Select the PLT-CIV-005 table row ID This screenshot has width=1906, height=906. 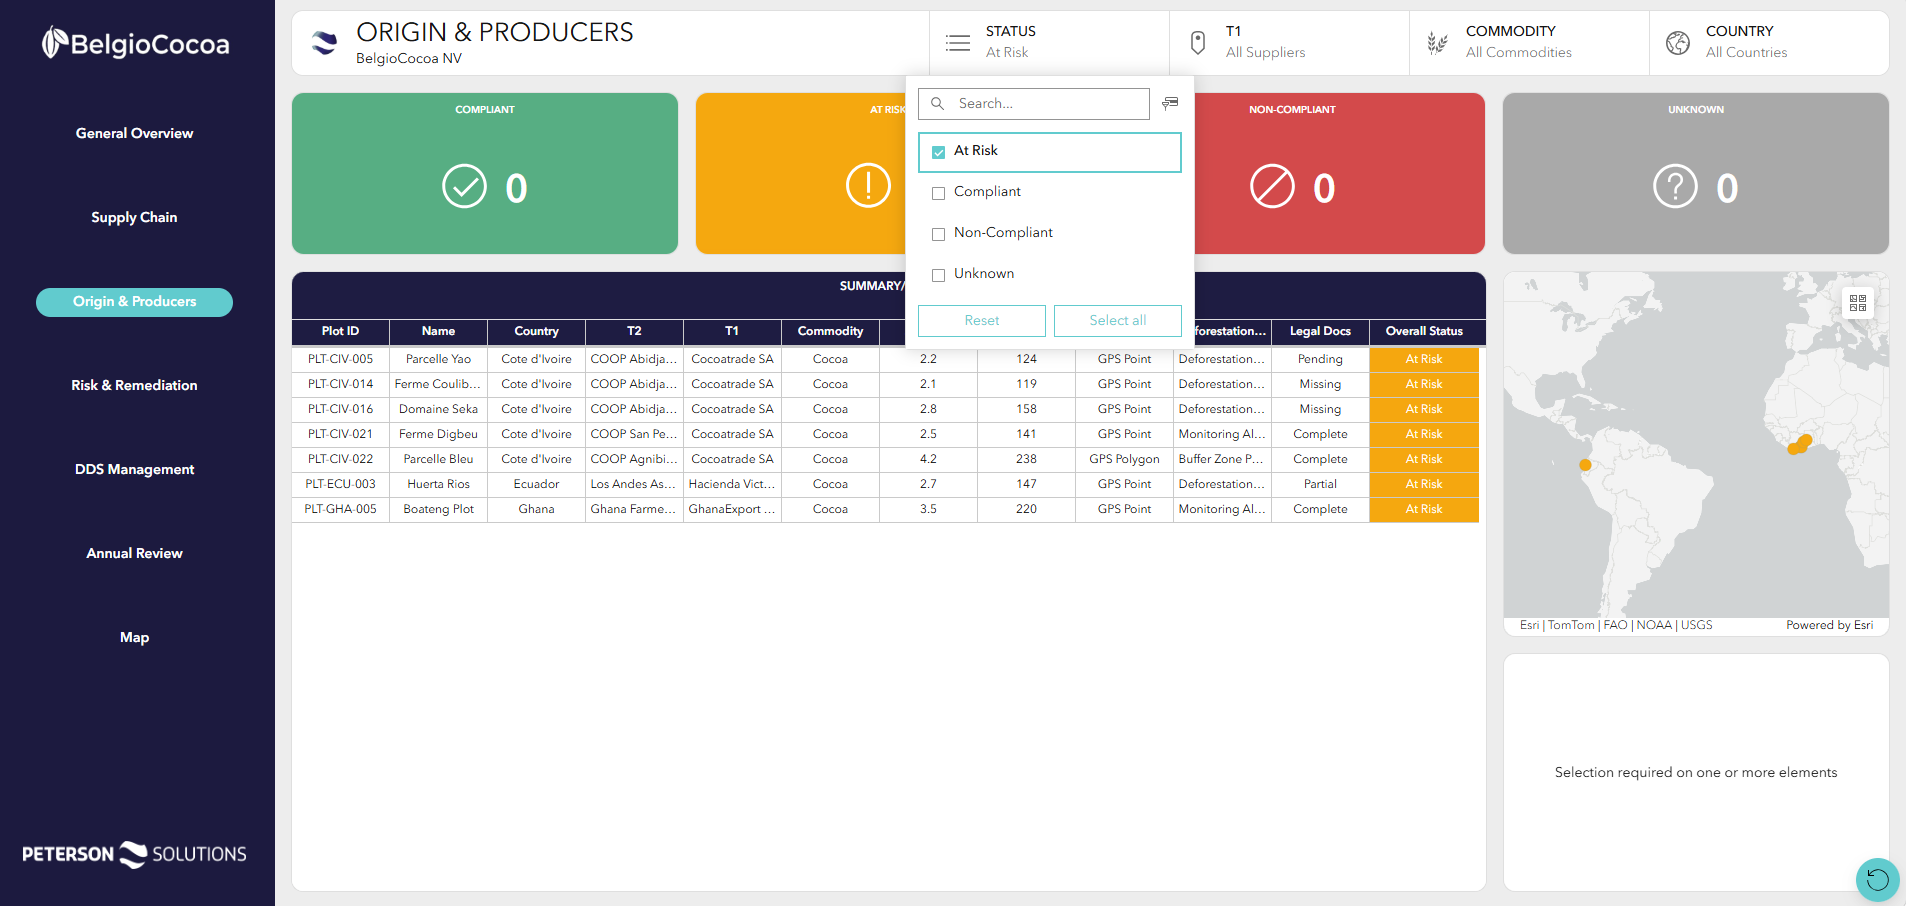(x=340, y=359)
